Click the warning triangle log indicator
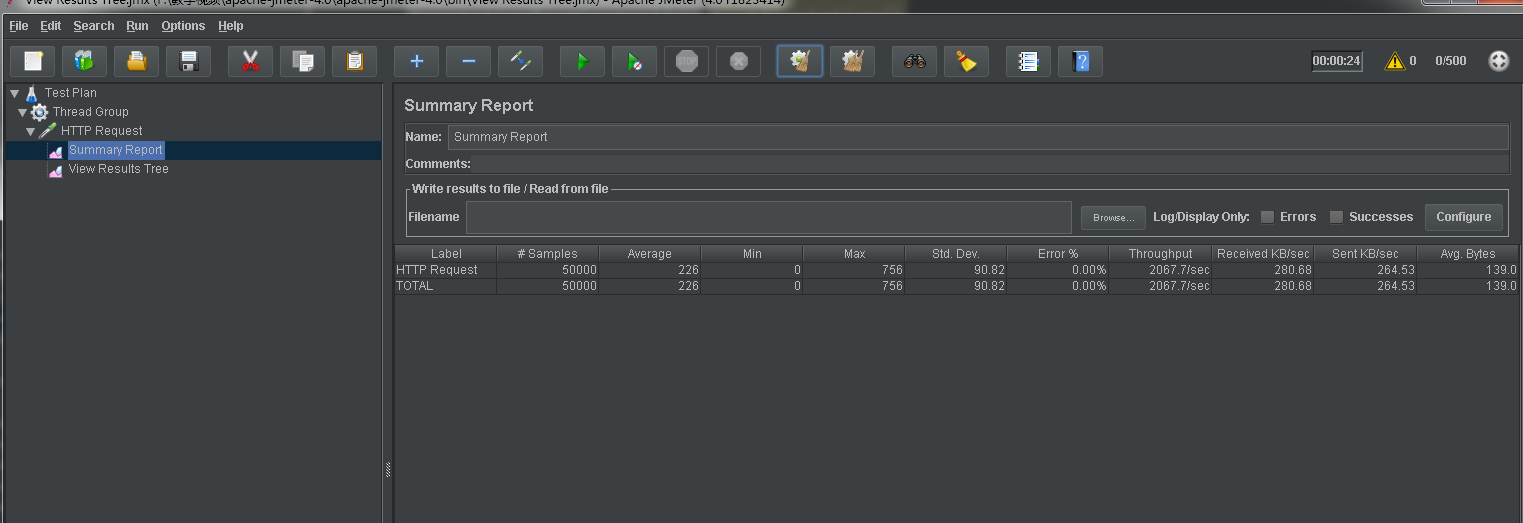1523x523 pixels. [x=1394, y=61]
